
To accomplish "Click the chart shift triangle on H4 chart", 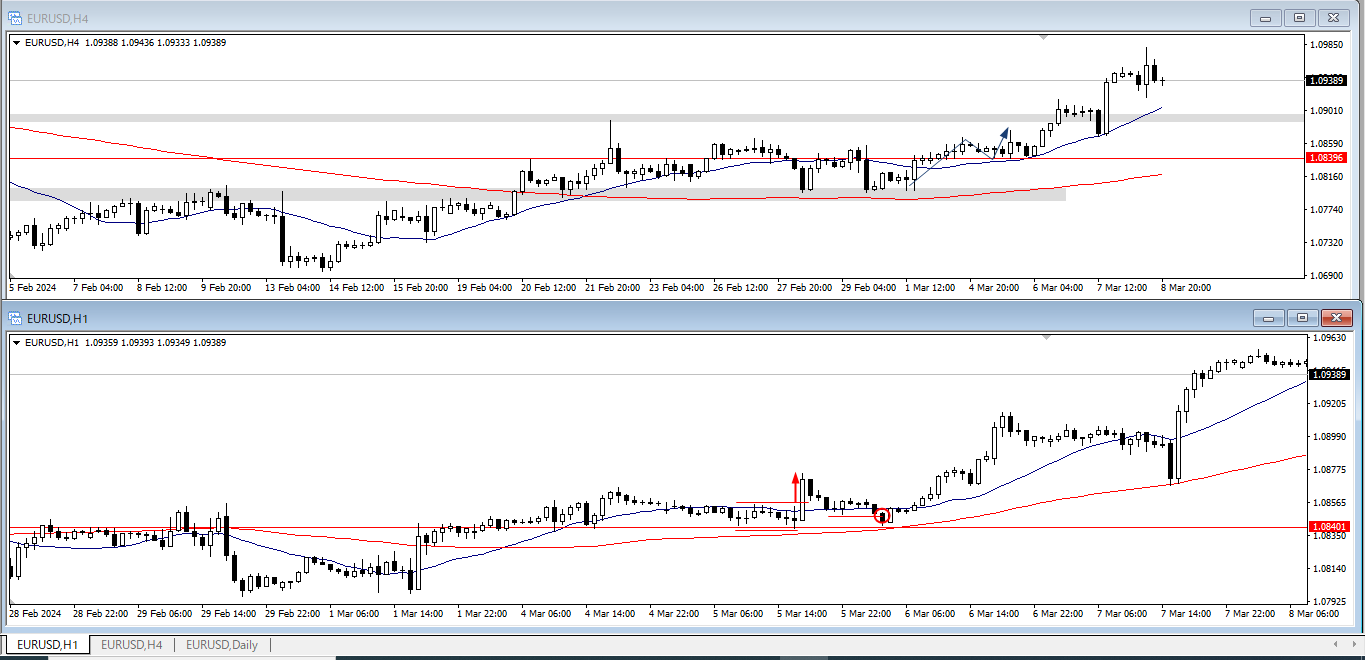I will point(1043,37).
